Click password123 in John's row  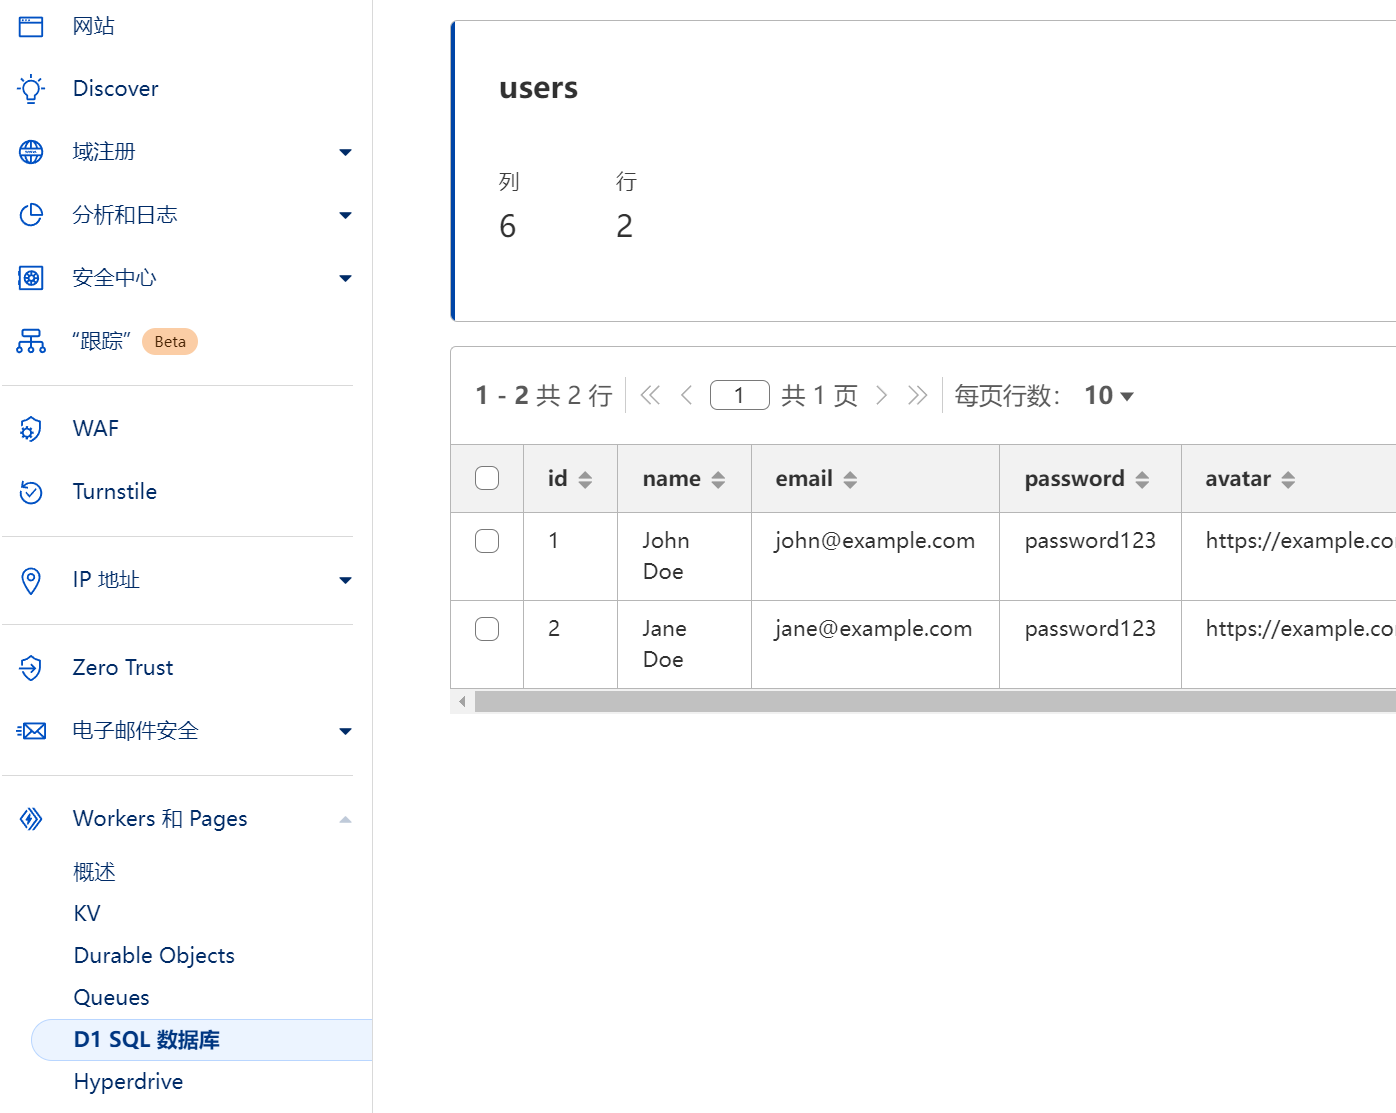(1090, 541)
